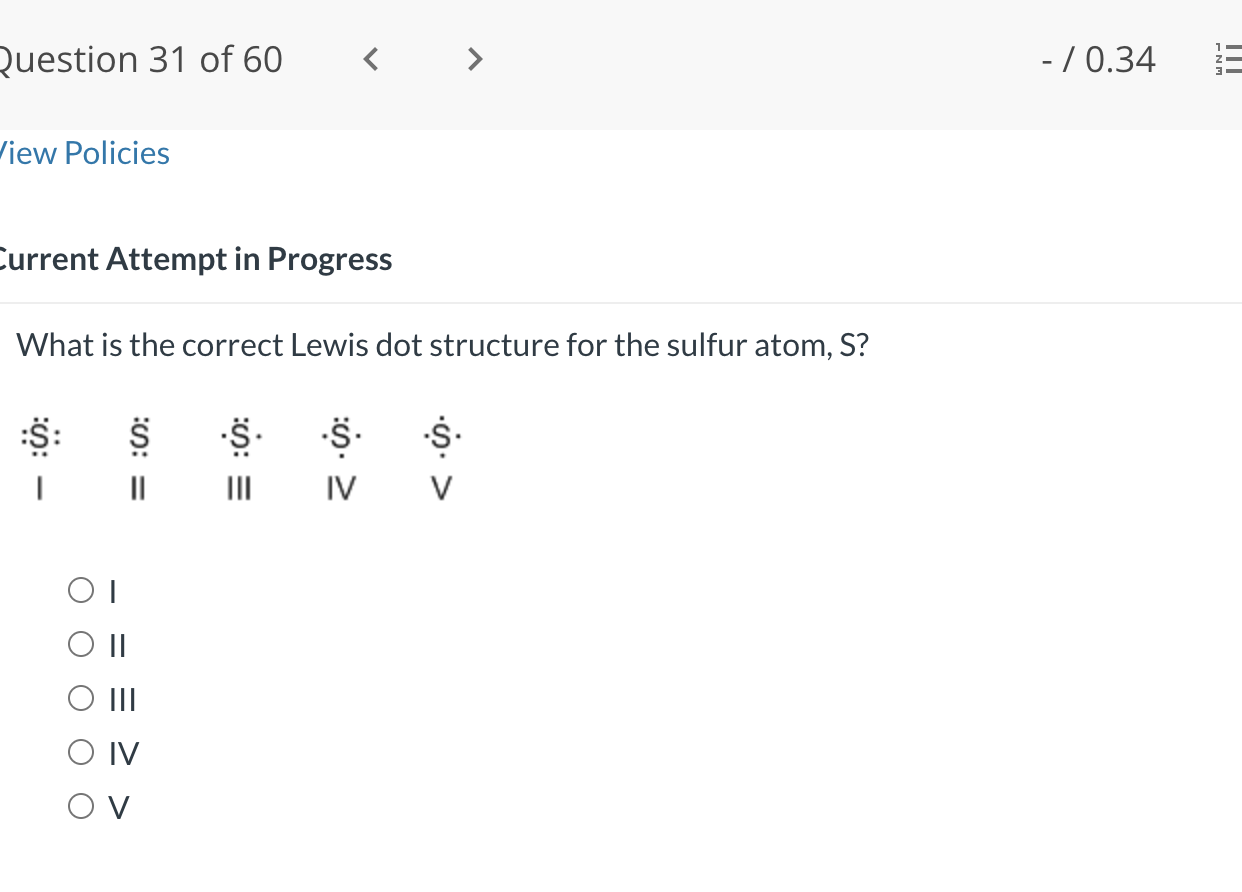Screen dimensions: 1242x892
Task: Click the Current Attempt in Progress heading
Action: [x=196, y=258]
